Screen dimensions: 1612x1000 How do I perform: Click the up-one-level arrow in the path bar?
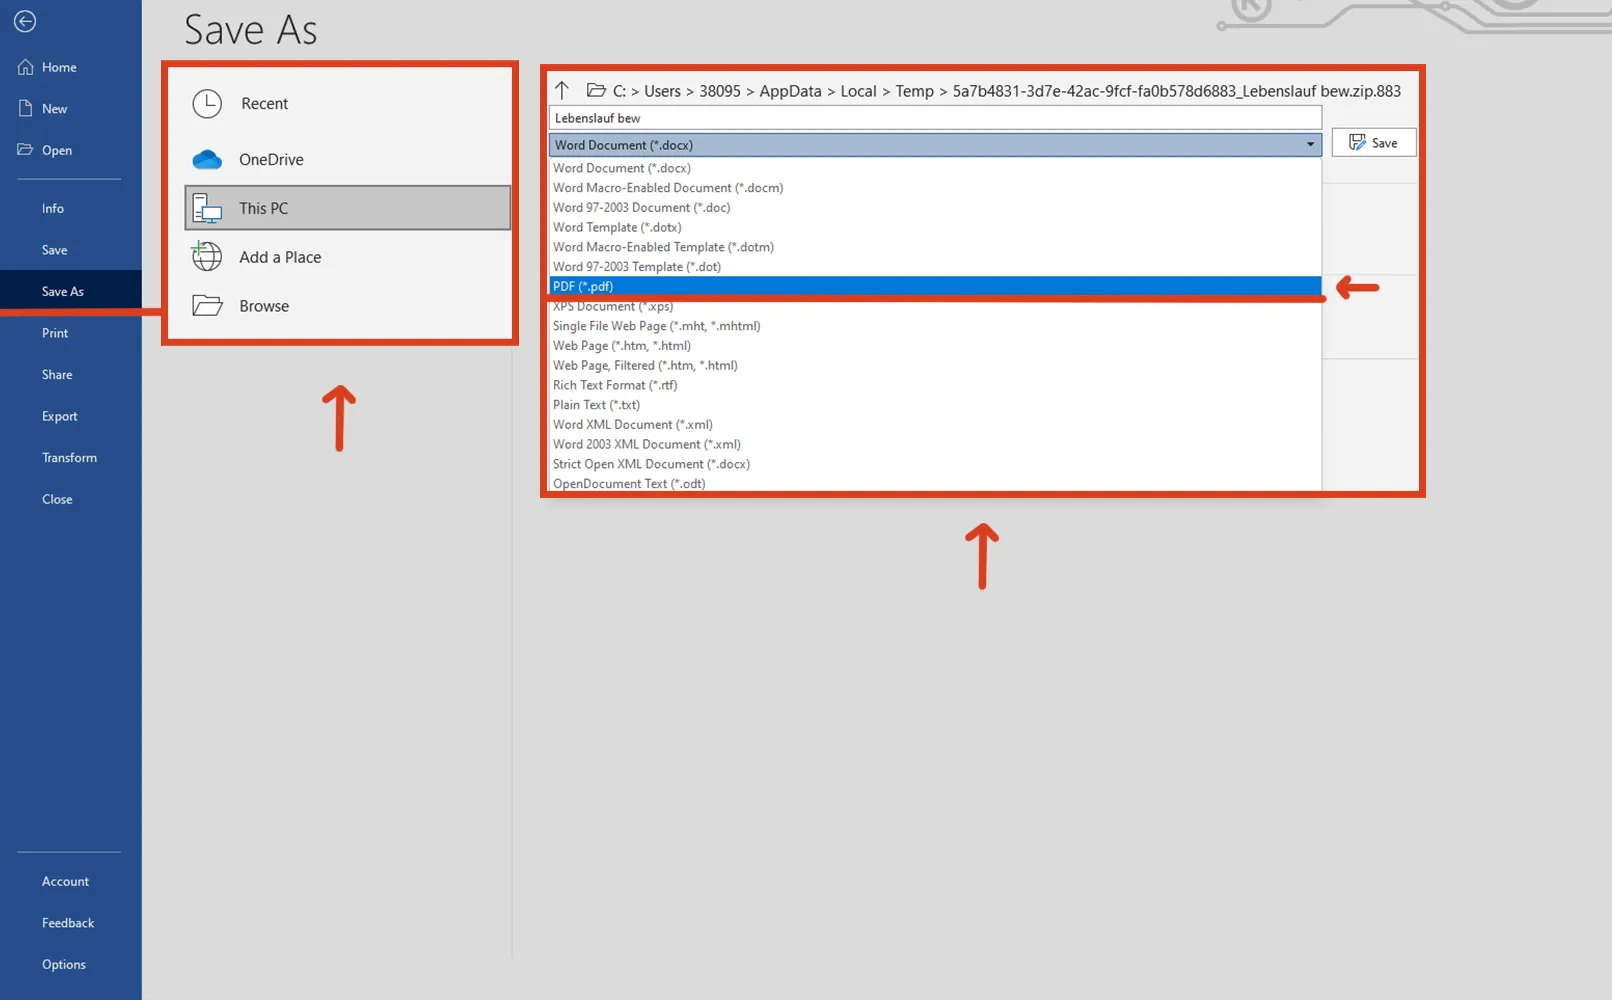[562, 90]
